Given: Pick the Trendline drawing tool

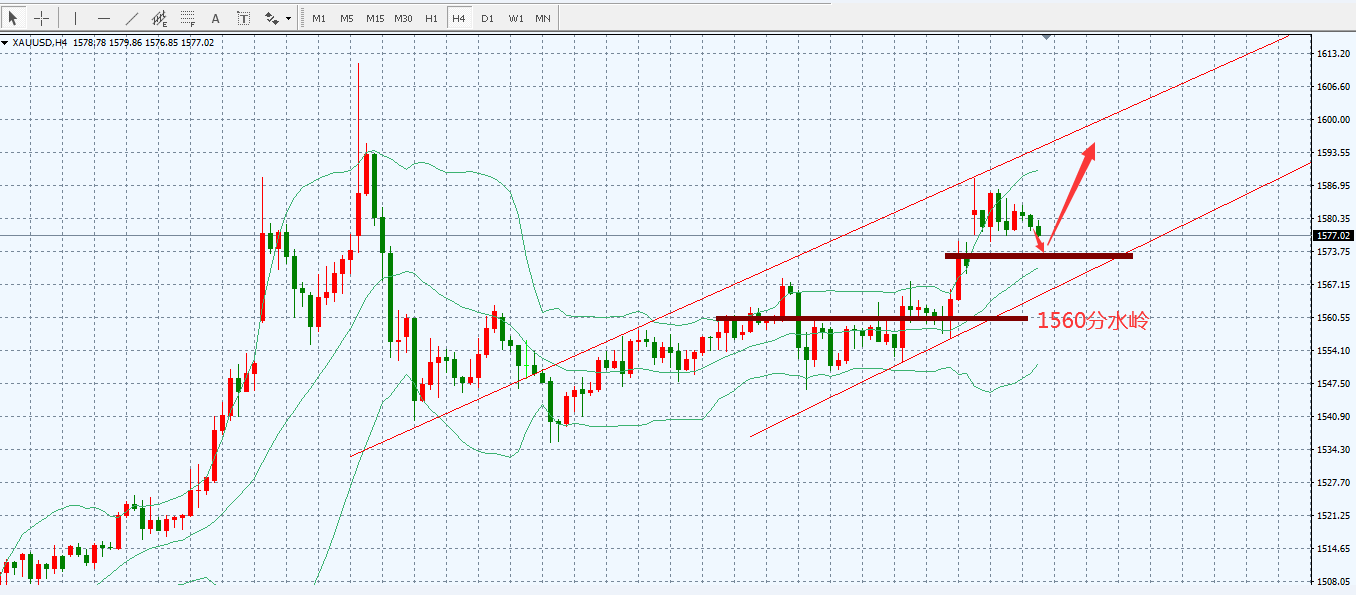Looking at the screenshot, I should [132, 18].
